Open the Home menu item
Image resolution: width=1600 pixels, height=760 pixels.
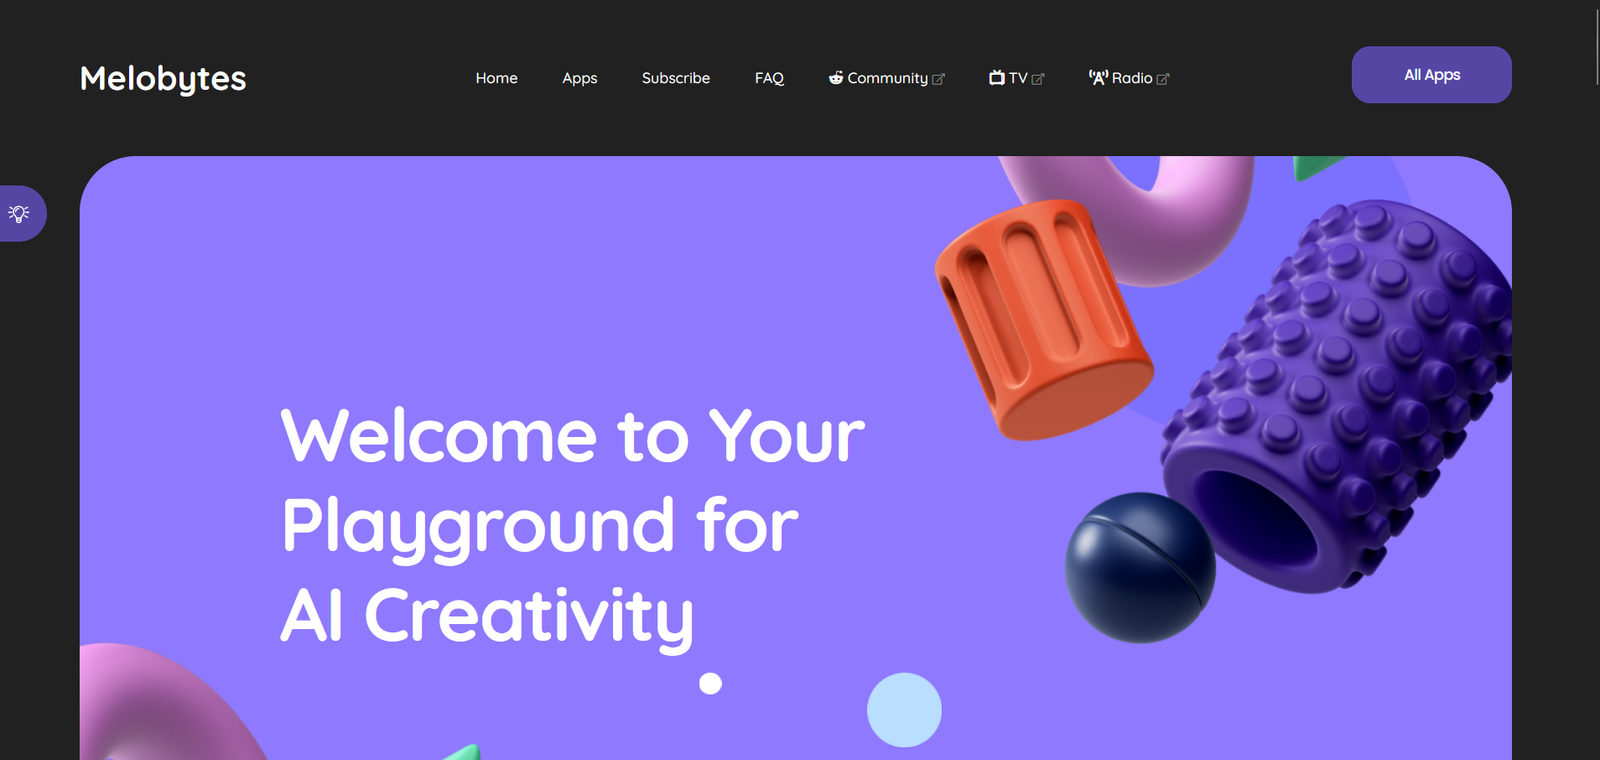coord(497,78)
